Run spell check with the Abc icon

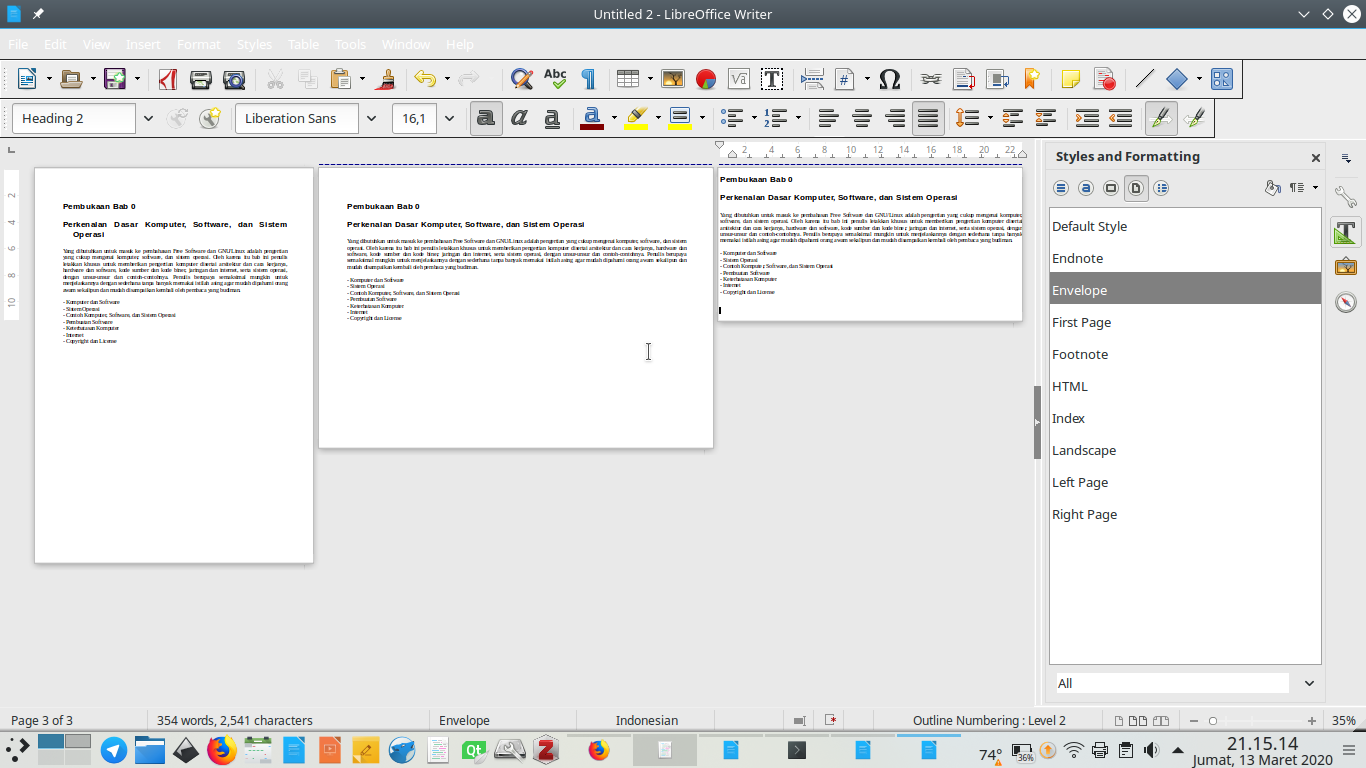click(x=555, y=78)
